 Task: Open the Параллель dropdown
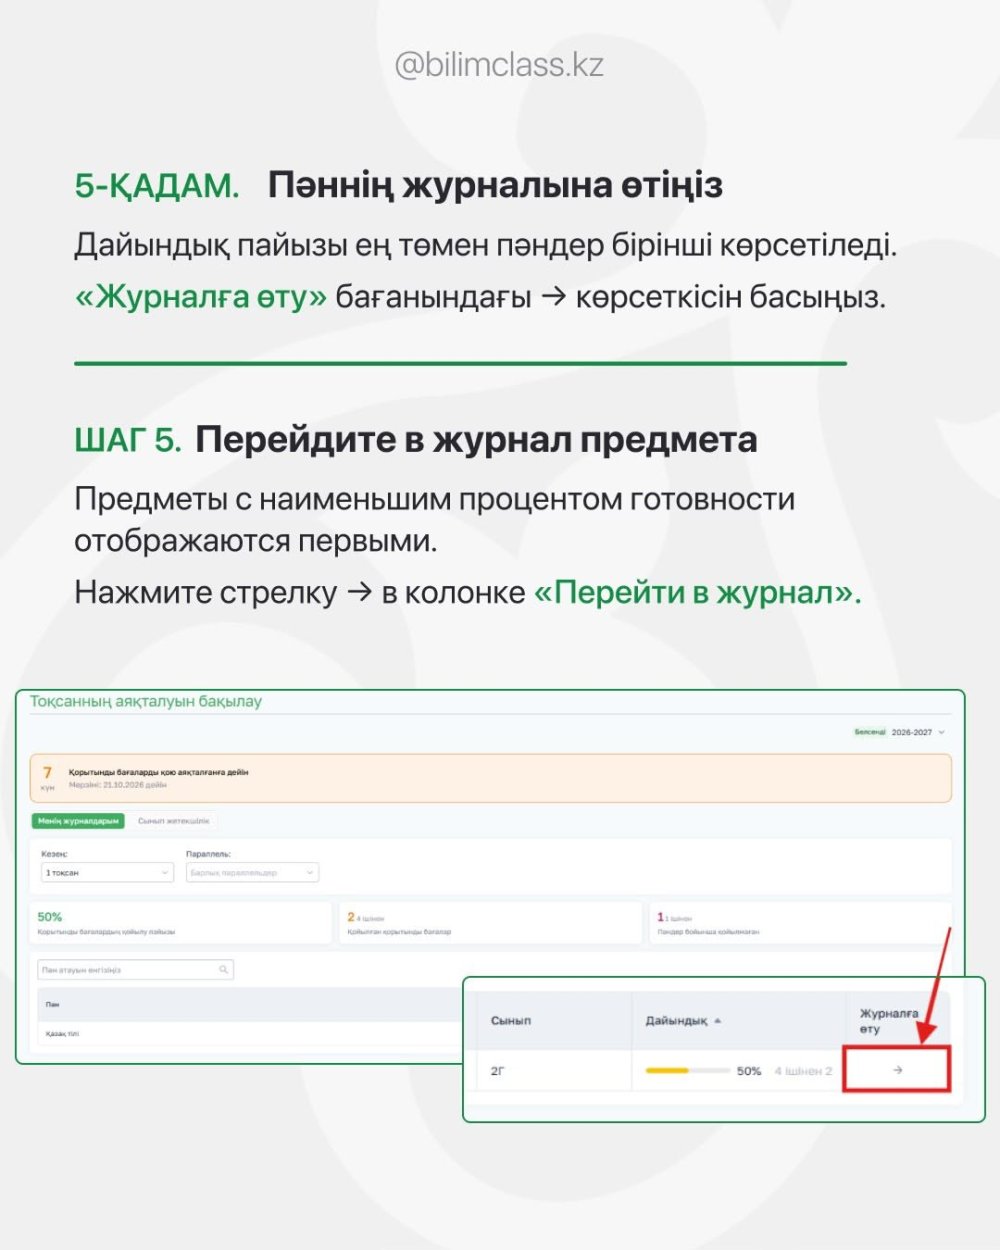point(252,873)
